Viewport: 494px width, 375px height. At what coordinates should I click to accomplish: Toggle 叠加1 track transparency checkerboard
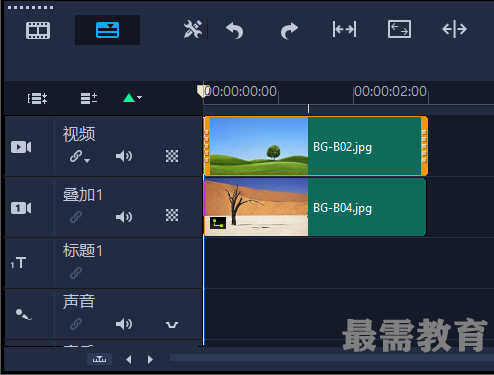click(x=172, y=215)
